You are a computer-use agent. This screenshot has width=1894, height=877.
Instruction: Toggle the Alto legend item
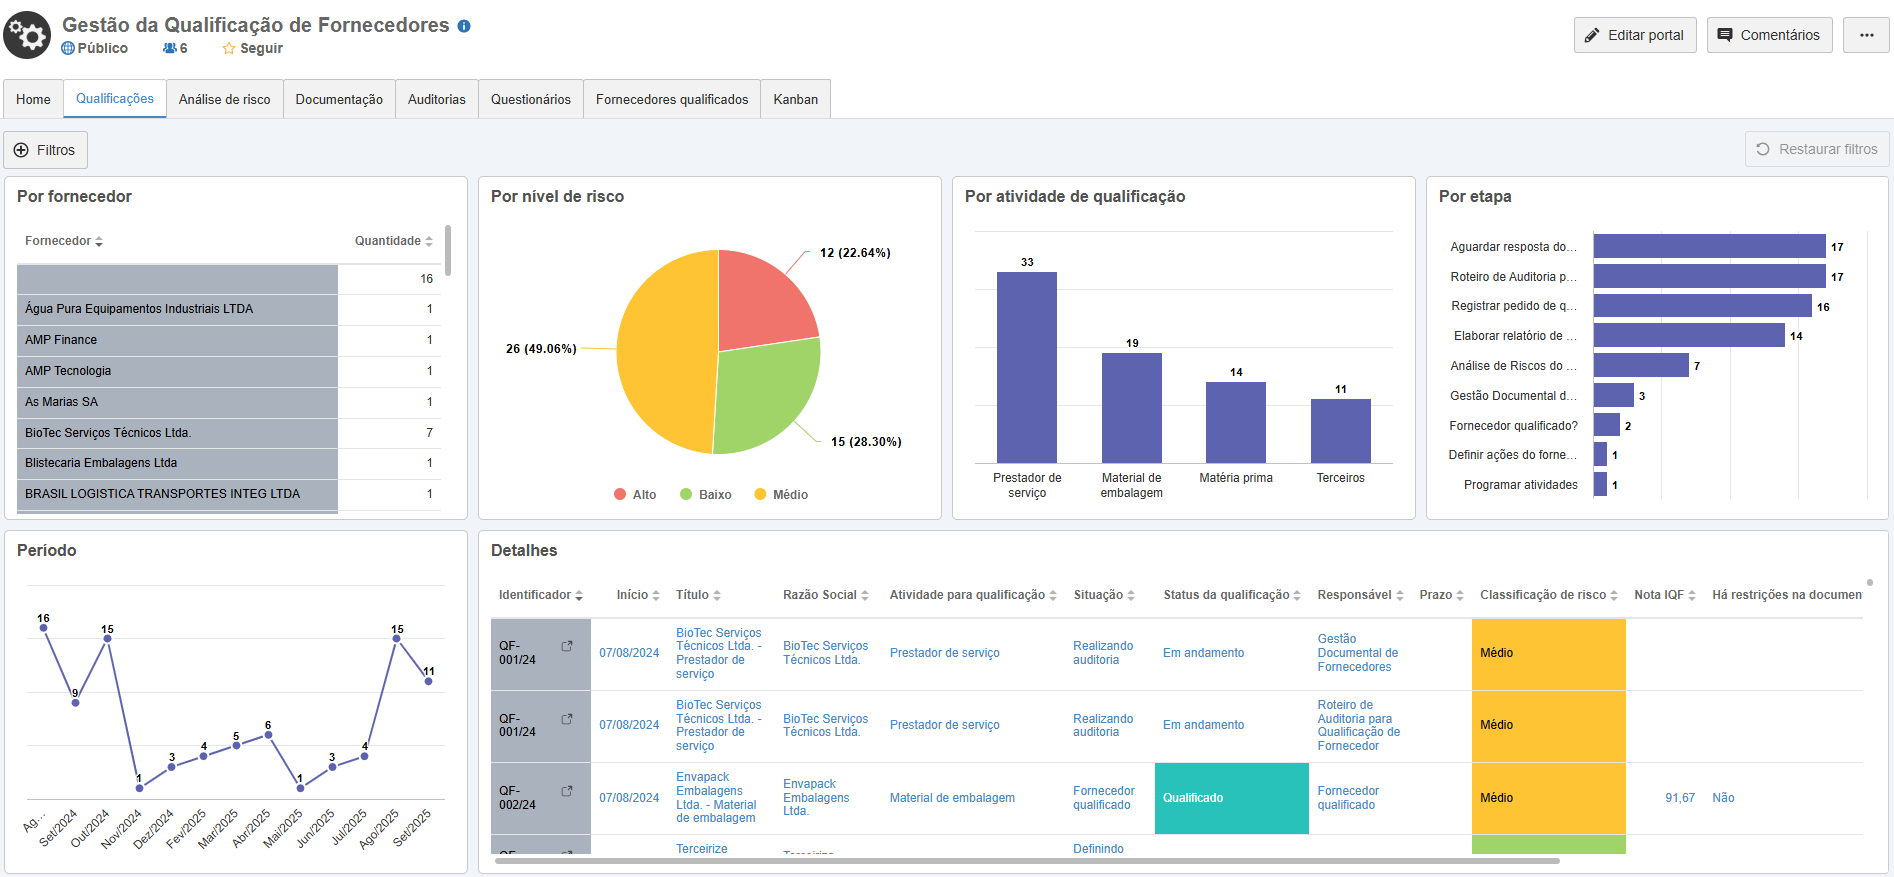635,495
